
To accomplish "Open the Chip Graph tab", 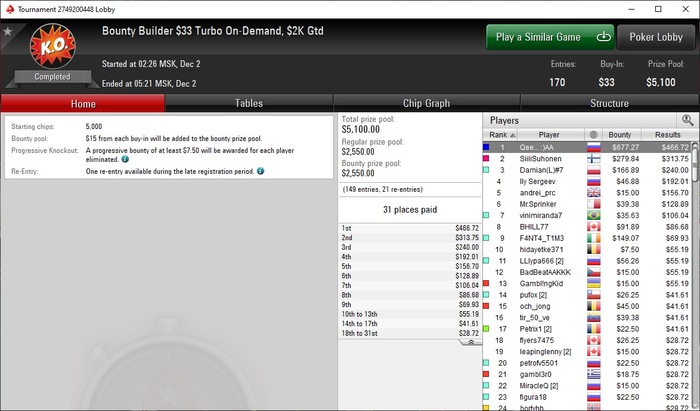I will coord(426,103).
